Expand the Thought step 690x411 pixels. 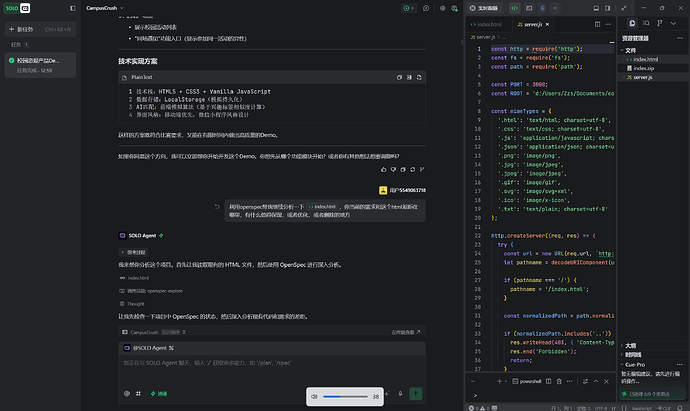[x=132, y=304]
